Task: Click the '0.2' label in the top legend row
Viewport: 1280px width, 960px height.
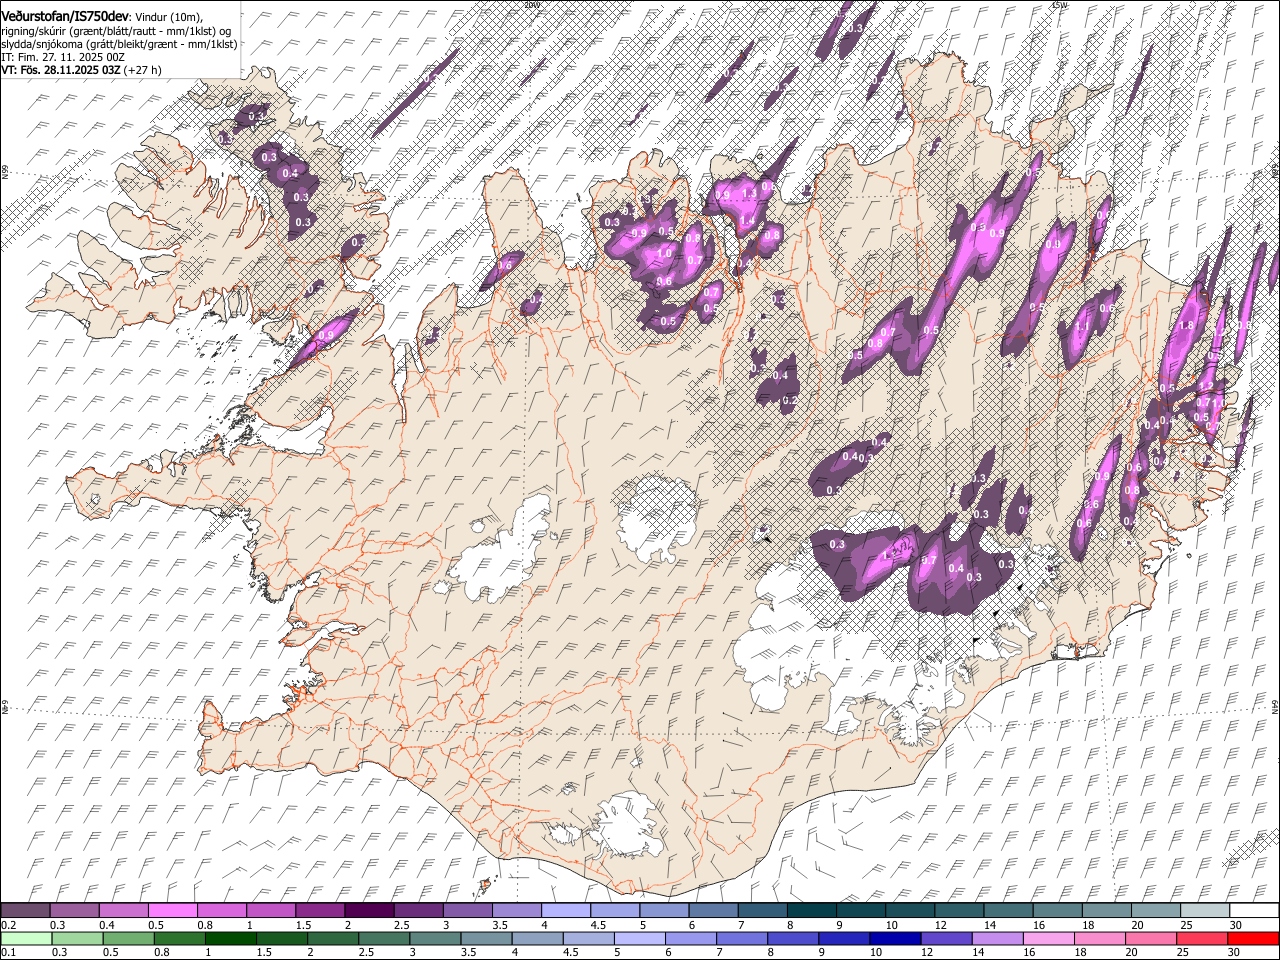Action: tap(8, 925)
